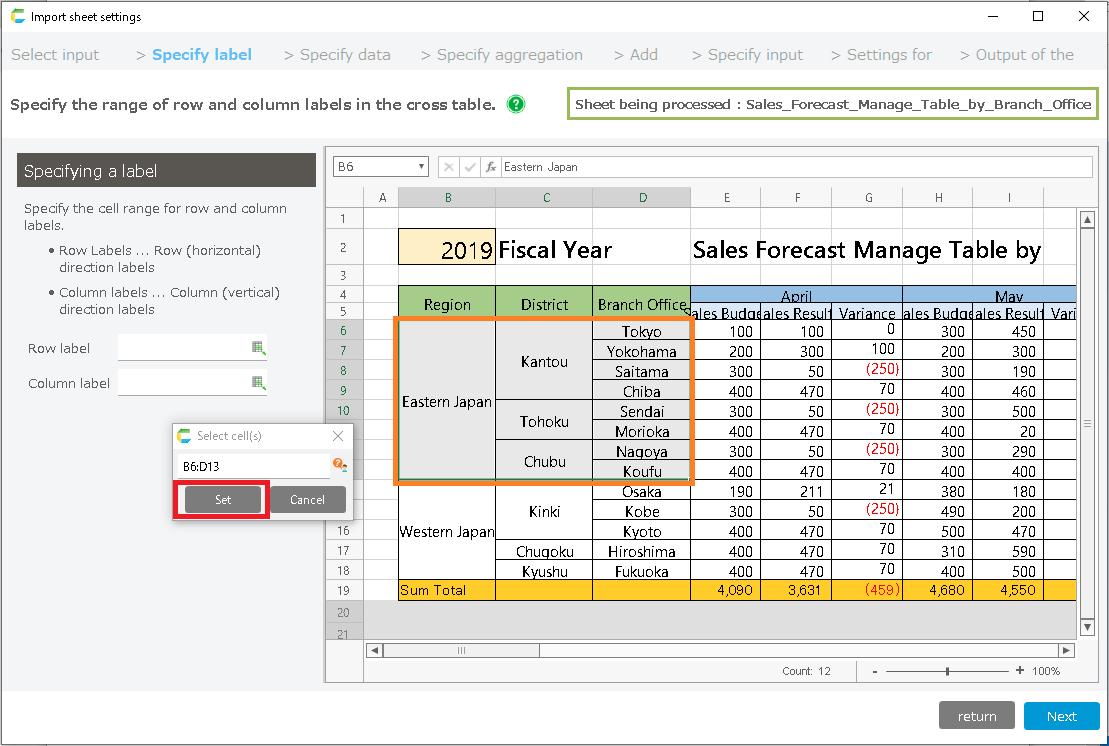Go to the Select input step
Image resolution: width=1109 pixels, height=746 pixels.
tap(55, 55)
